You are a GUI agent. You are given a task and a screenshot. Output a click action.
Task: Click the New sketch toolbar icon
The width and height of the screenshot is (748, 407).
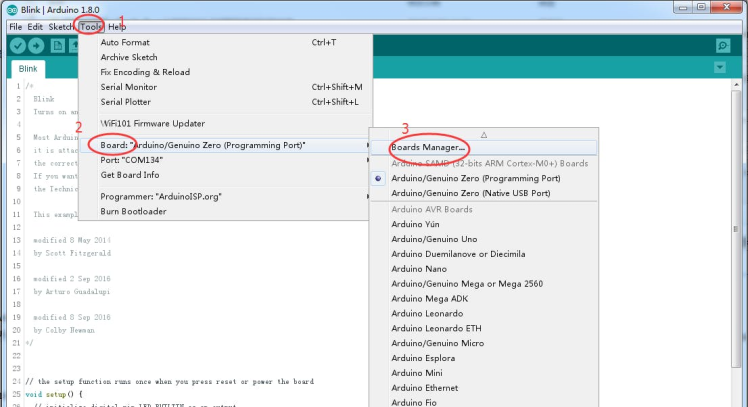point(58,46)
